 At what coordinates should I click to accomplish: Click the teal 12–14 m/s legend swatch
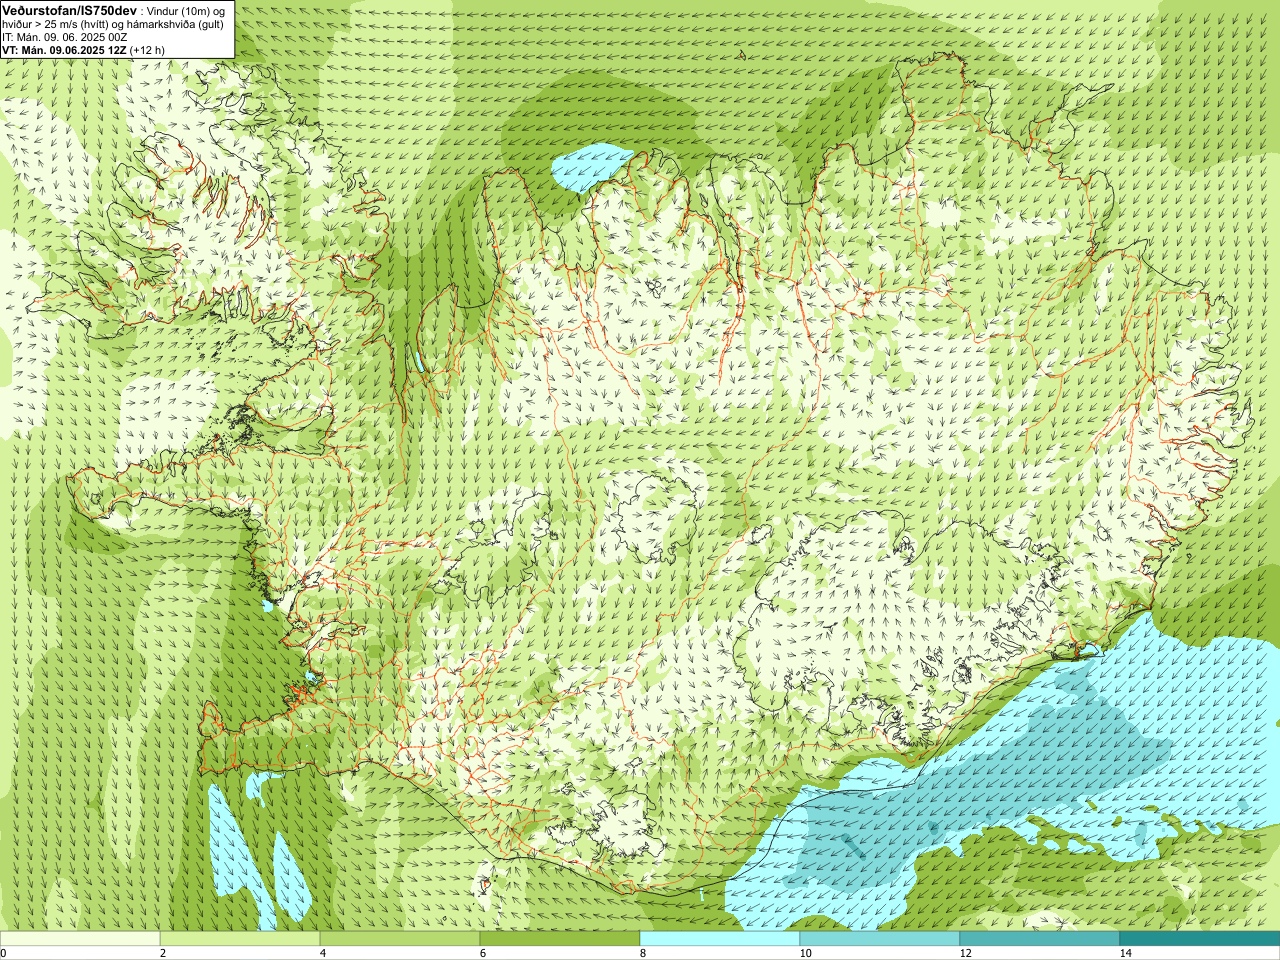click(1040, 938)
